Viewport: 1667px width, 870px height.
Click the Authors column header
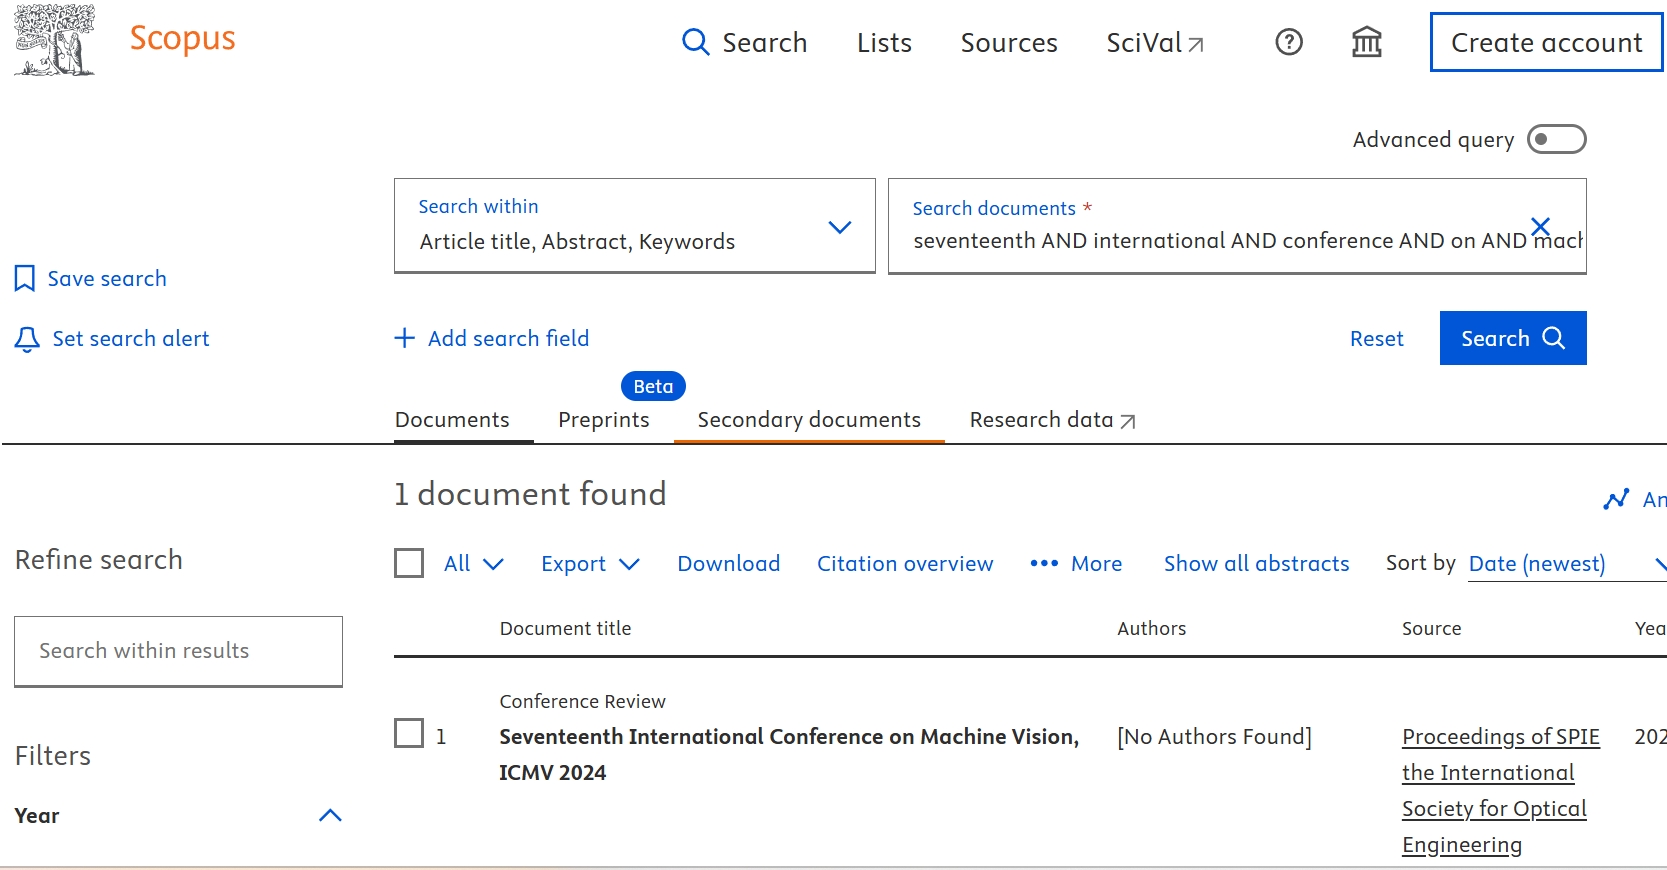1151,628
